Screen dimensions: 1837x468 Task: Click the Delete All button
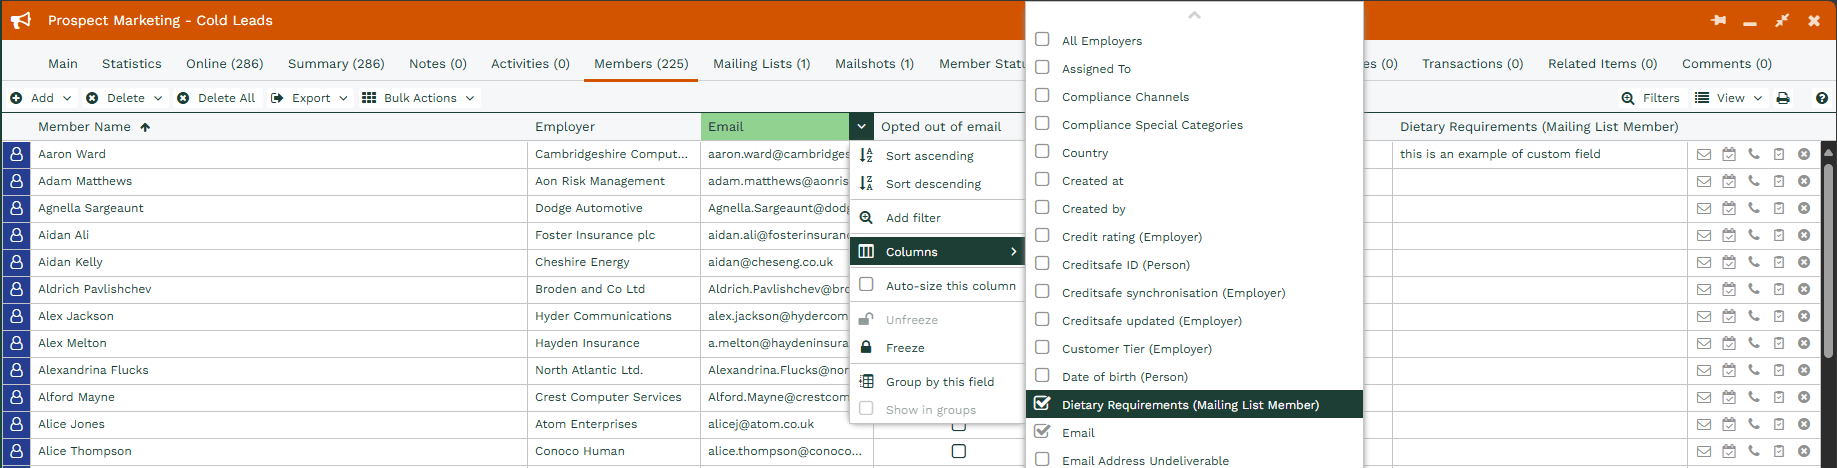(216, 98)
